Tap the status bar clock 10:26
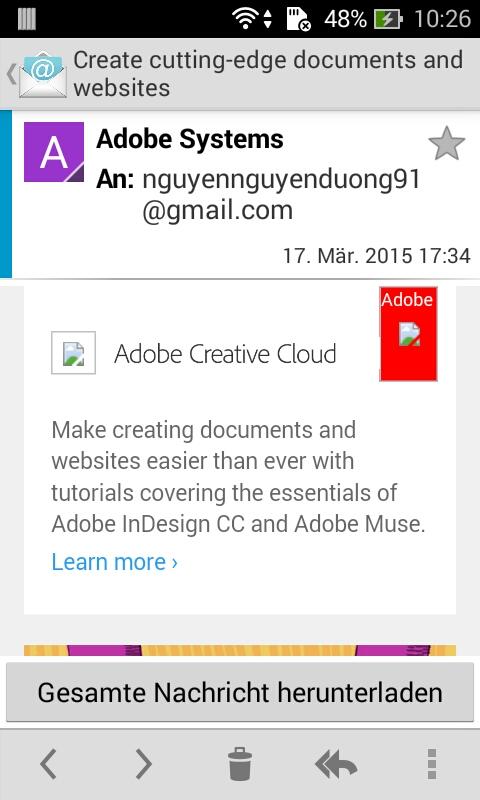This screenshot has width=480, height=800. coord(442,19)
